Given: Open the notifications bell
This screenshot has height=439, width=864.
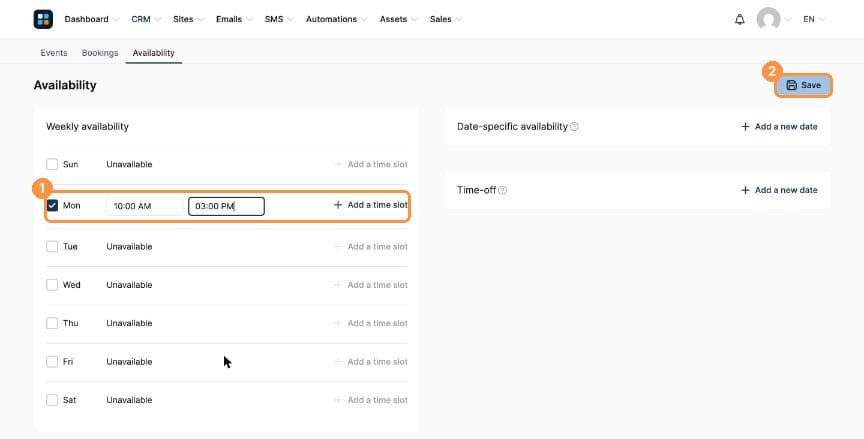Looking at the screenshot, I should (x=739, y=19).
